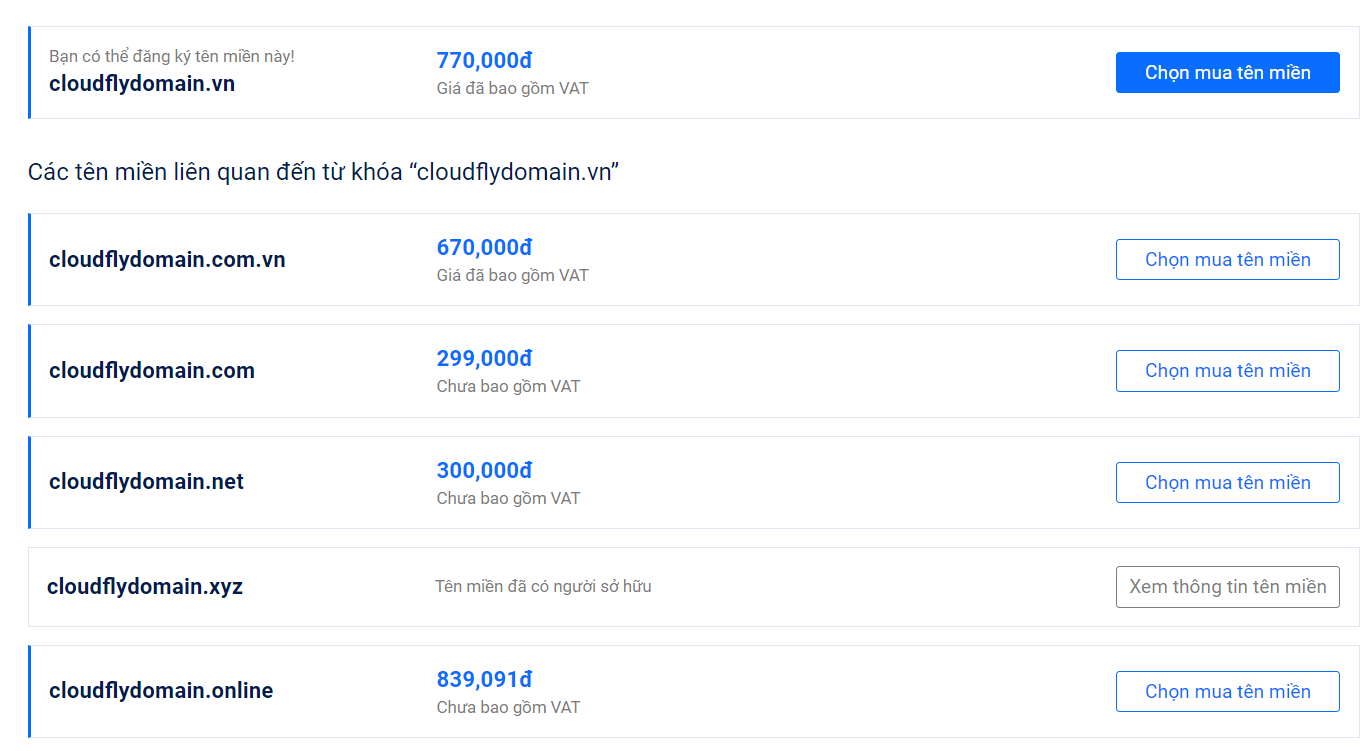1369x751 pixels.
Task: Click the related domains heading for cloudflydomain.vn
Action: [324, 172]
